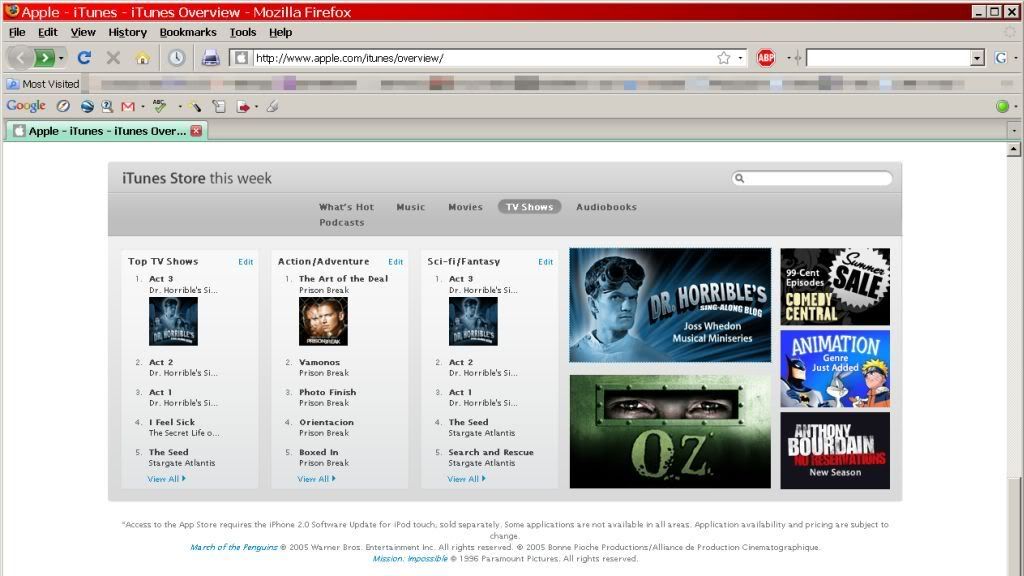The width and height of the screenshot is (1024, 576).
Task: Open Gmail from the Google Toolbar
Action: coord(128,106)
